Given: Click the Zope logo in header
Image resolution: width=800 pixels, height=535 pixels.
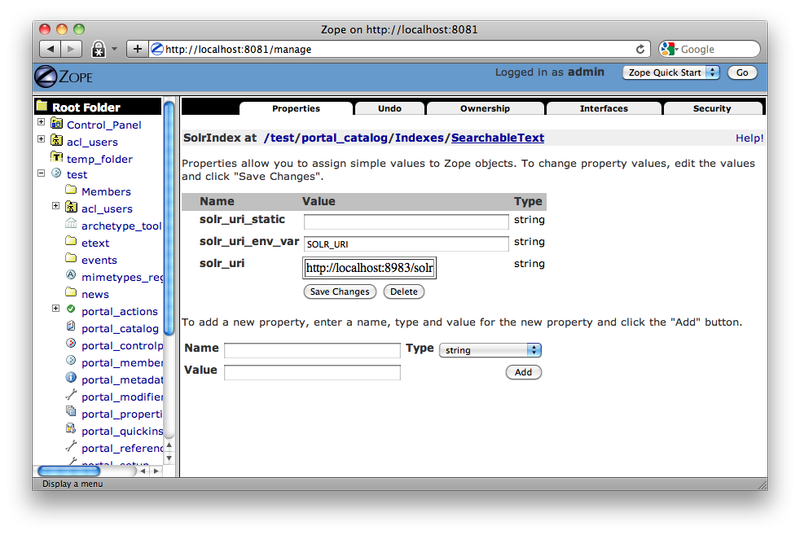Looking at the screenshot, I should click(x=64, y=77).
